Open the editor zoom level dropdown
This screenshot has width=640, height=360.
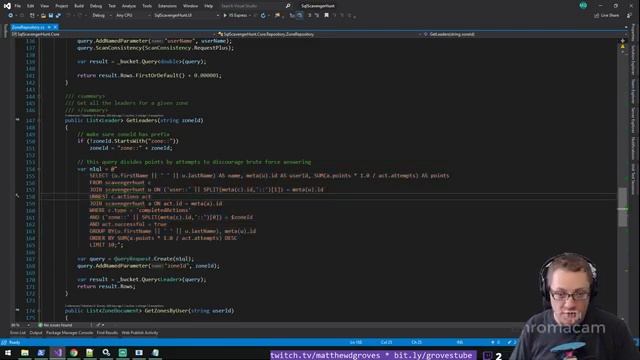20,325
